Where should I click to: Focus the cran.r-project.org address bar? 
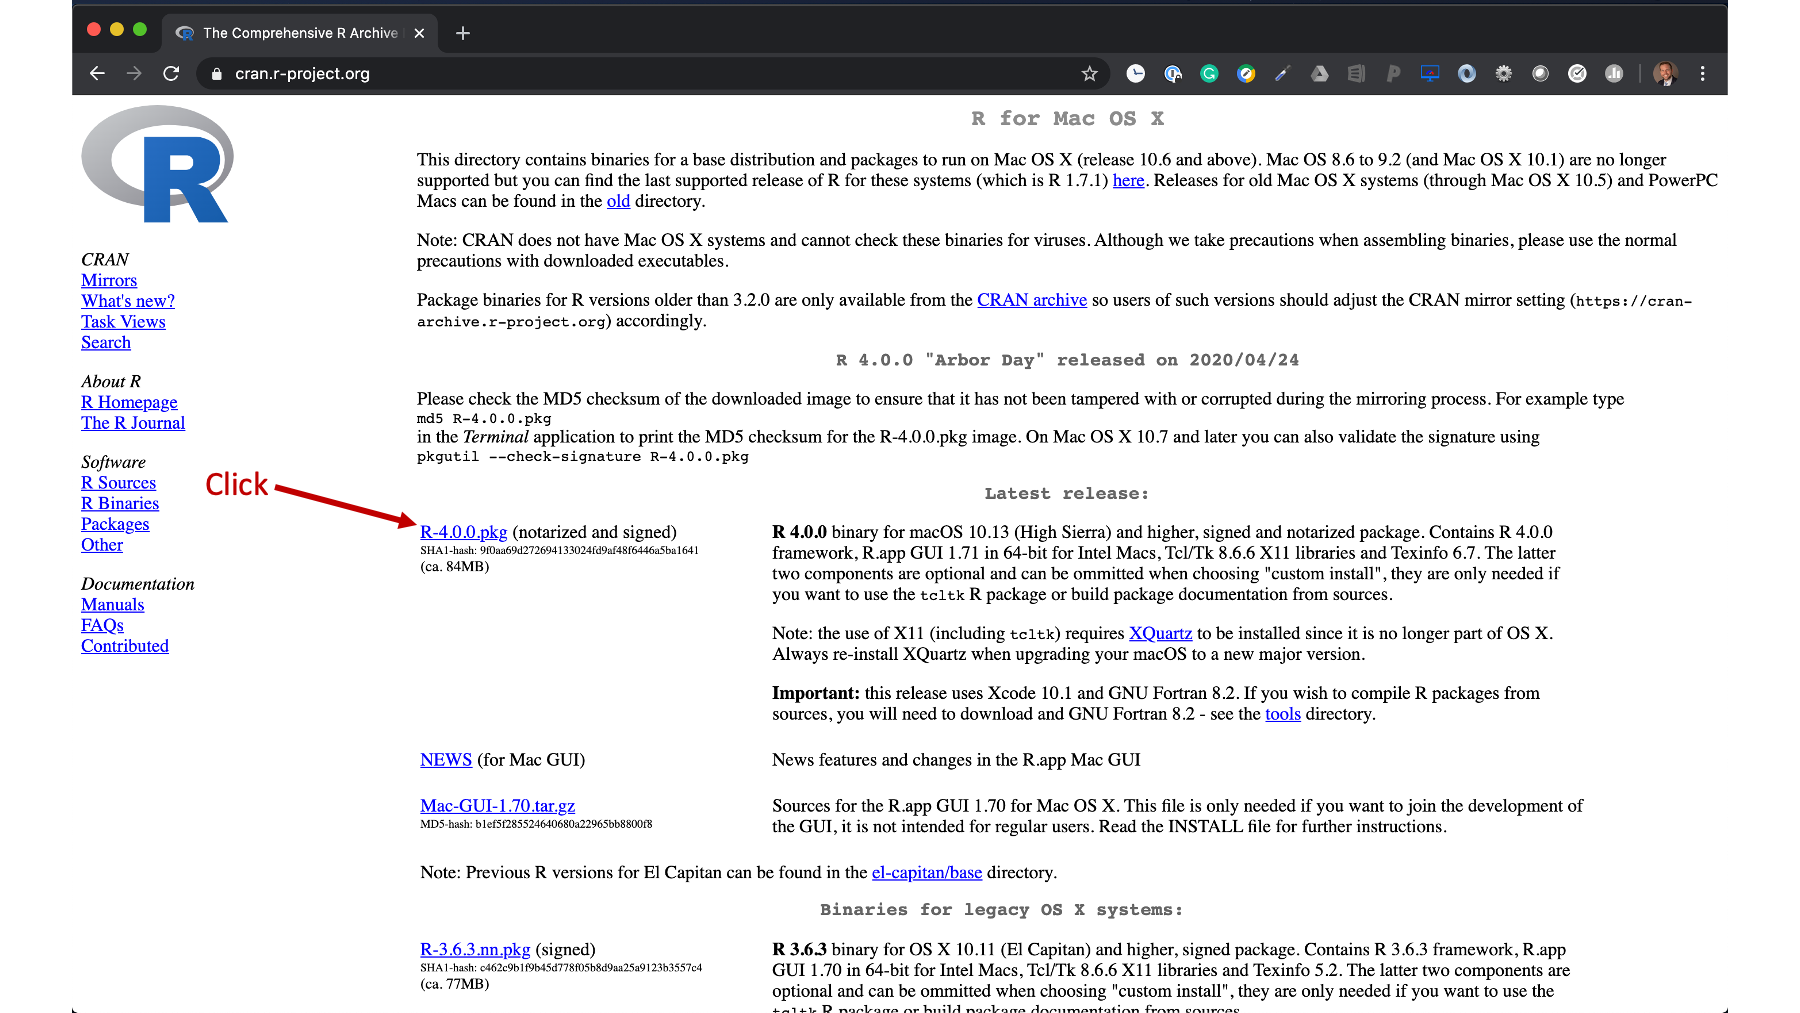tap(650, 73)
